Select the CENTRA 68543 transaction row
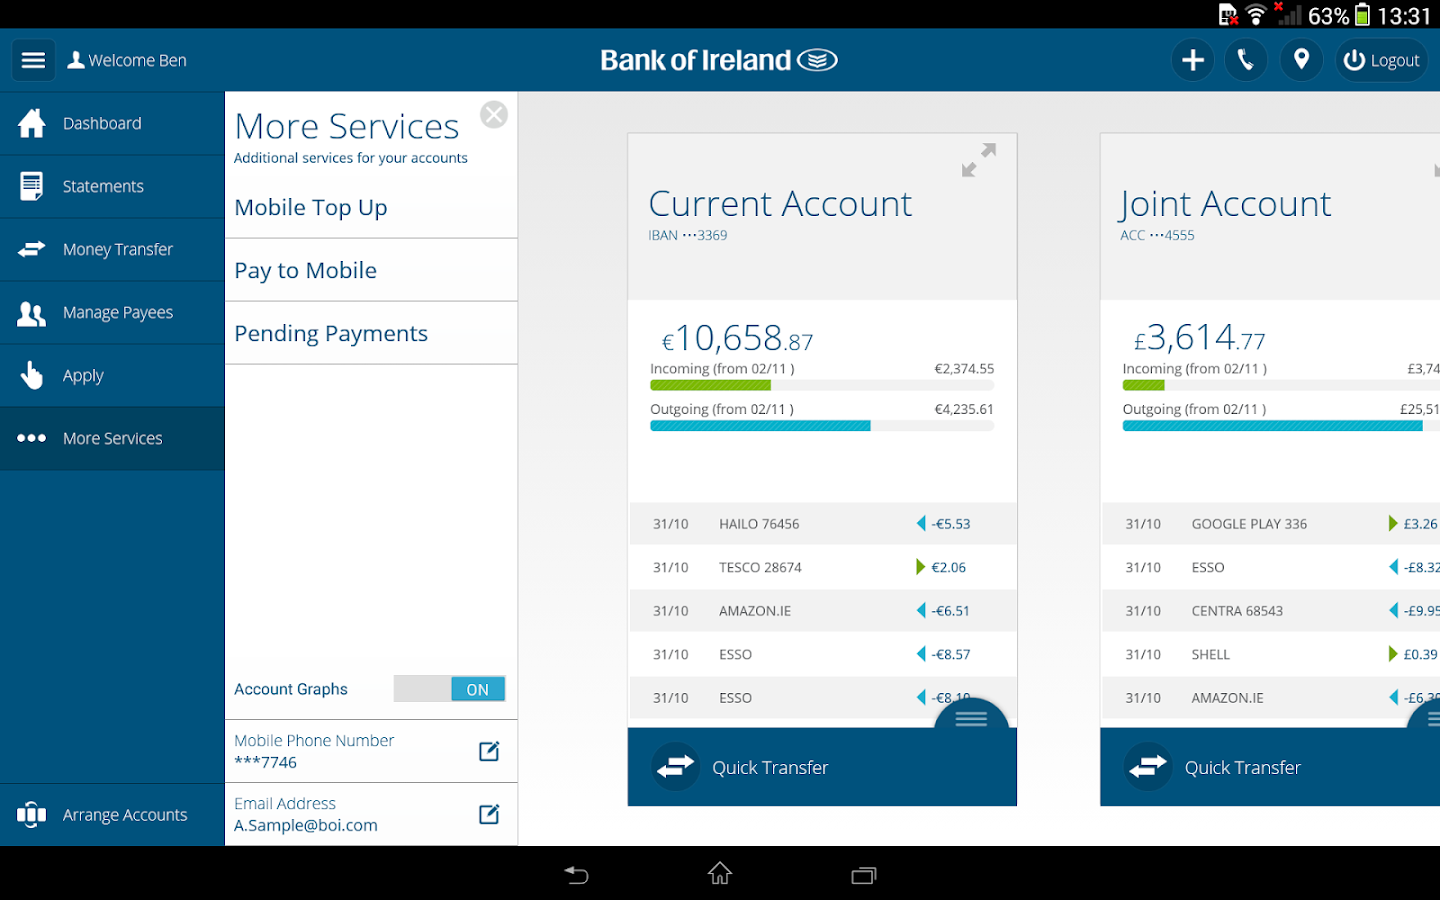The image size is (1440, 900). [x=1271, y=611]
